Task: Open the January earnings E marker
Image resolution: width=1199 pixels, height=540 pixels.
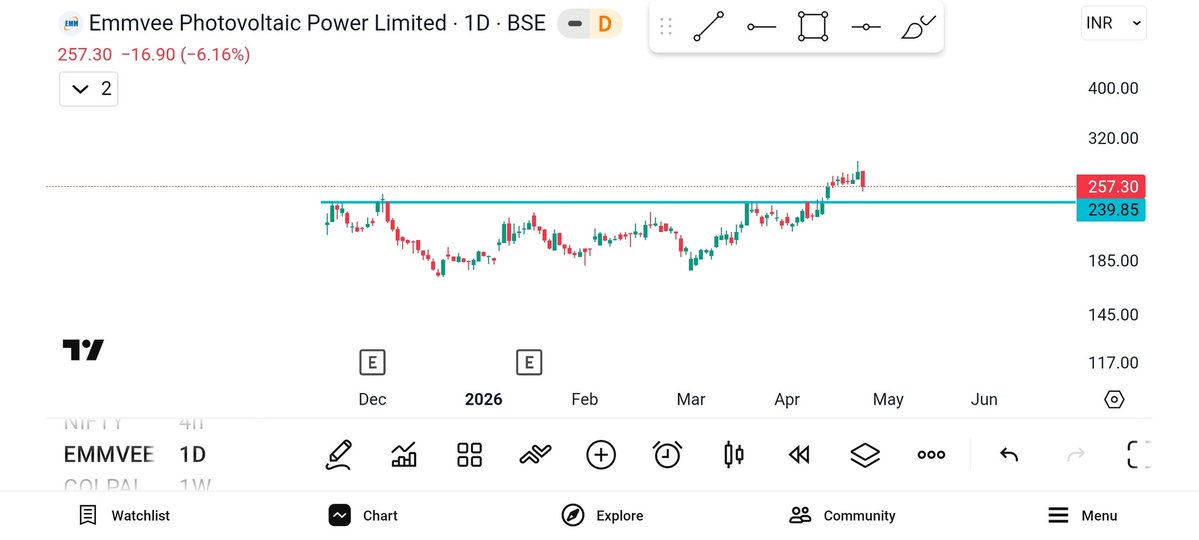Action: [528, 362]
